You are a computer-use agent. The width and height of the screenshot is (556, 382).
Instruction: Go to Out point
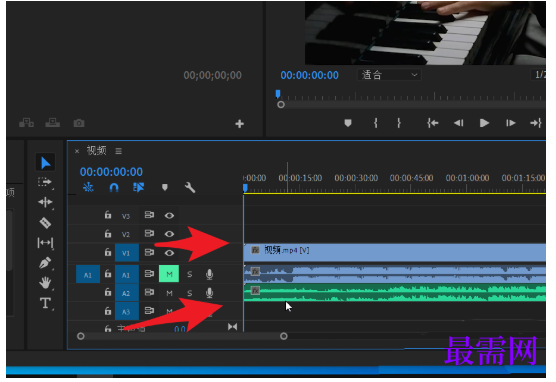coord(536,123)
